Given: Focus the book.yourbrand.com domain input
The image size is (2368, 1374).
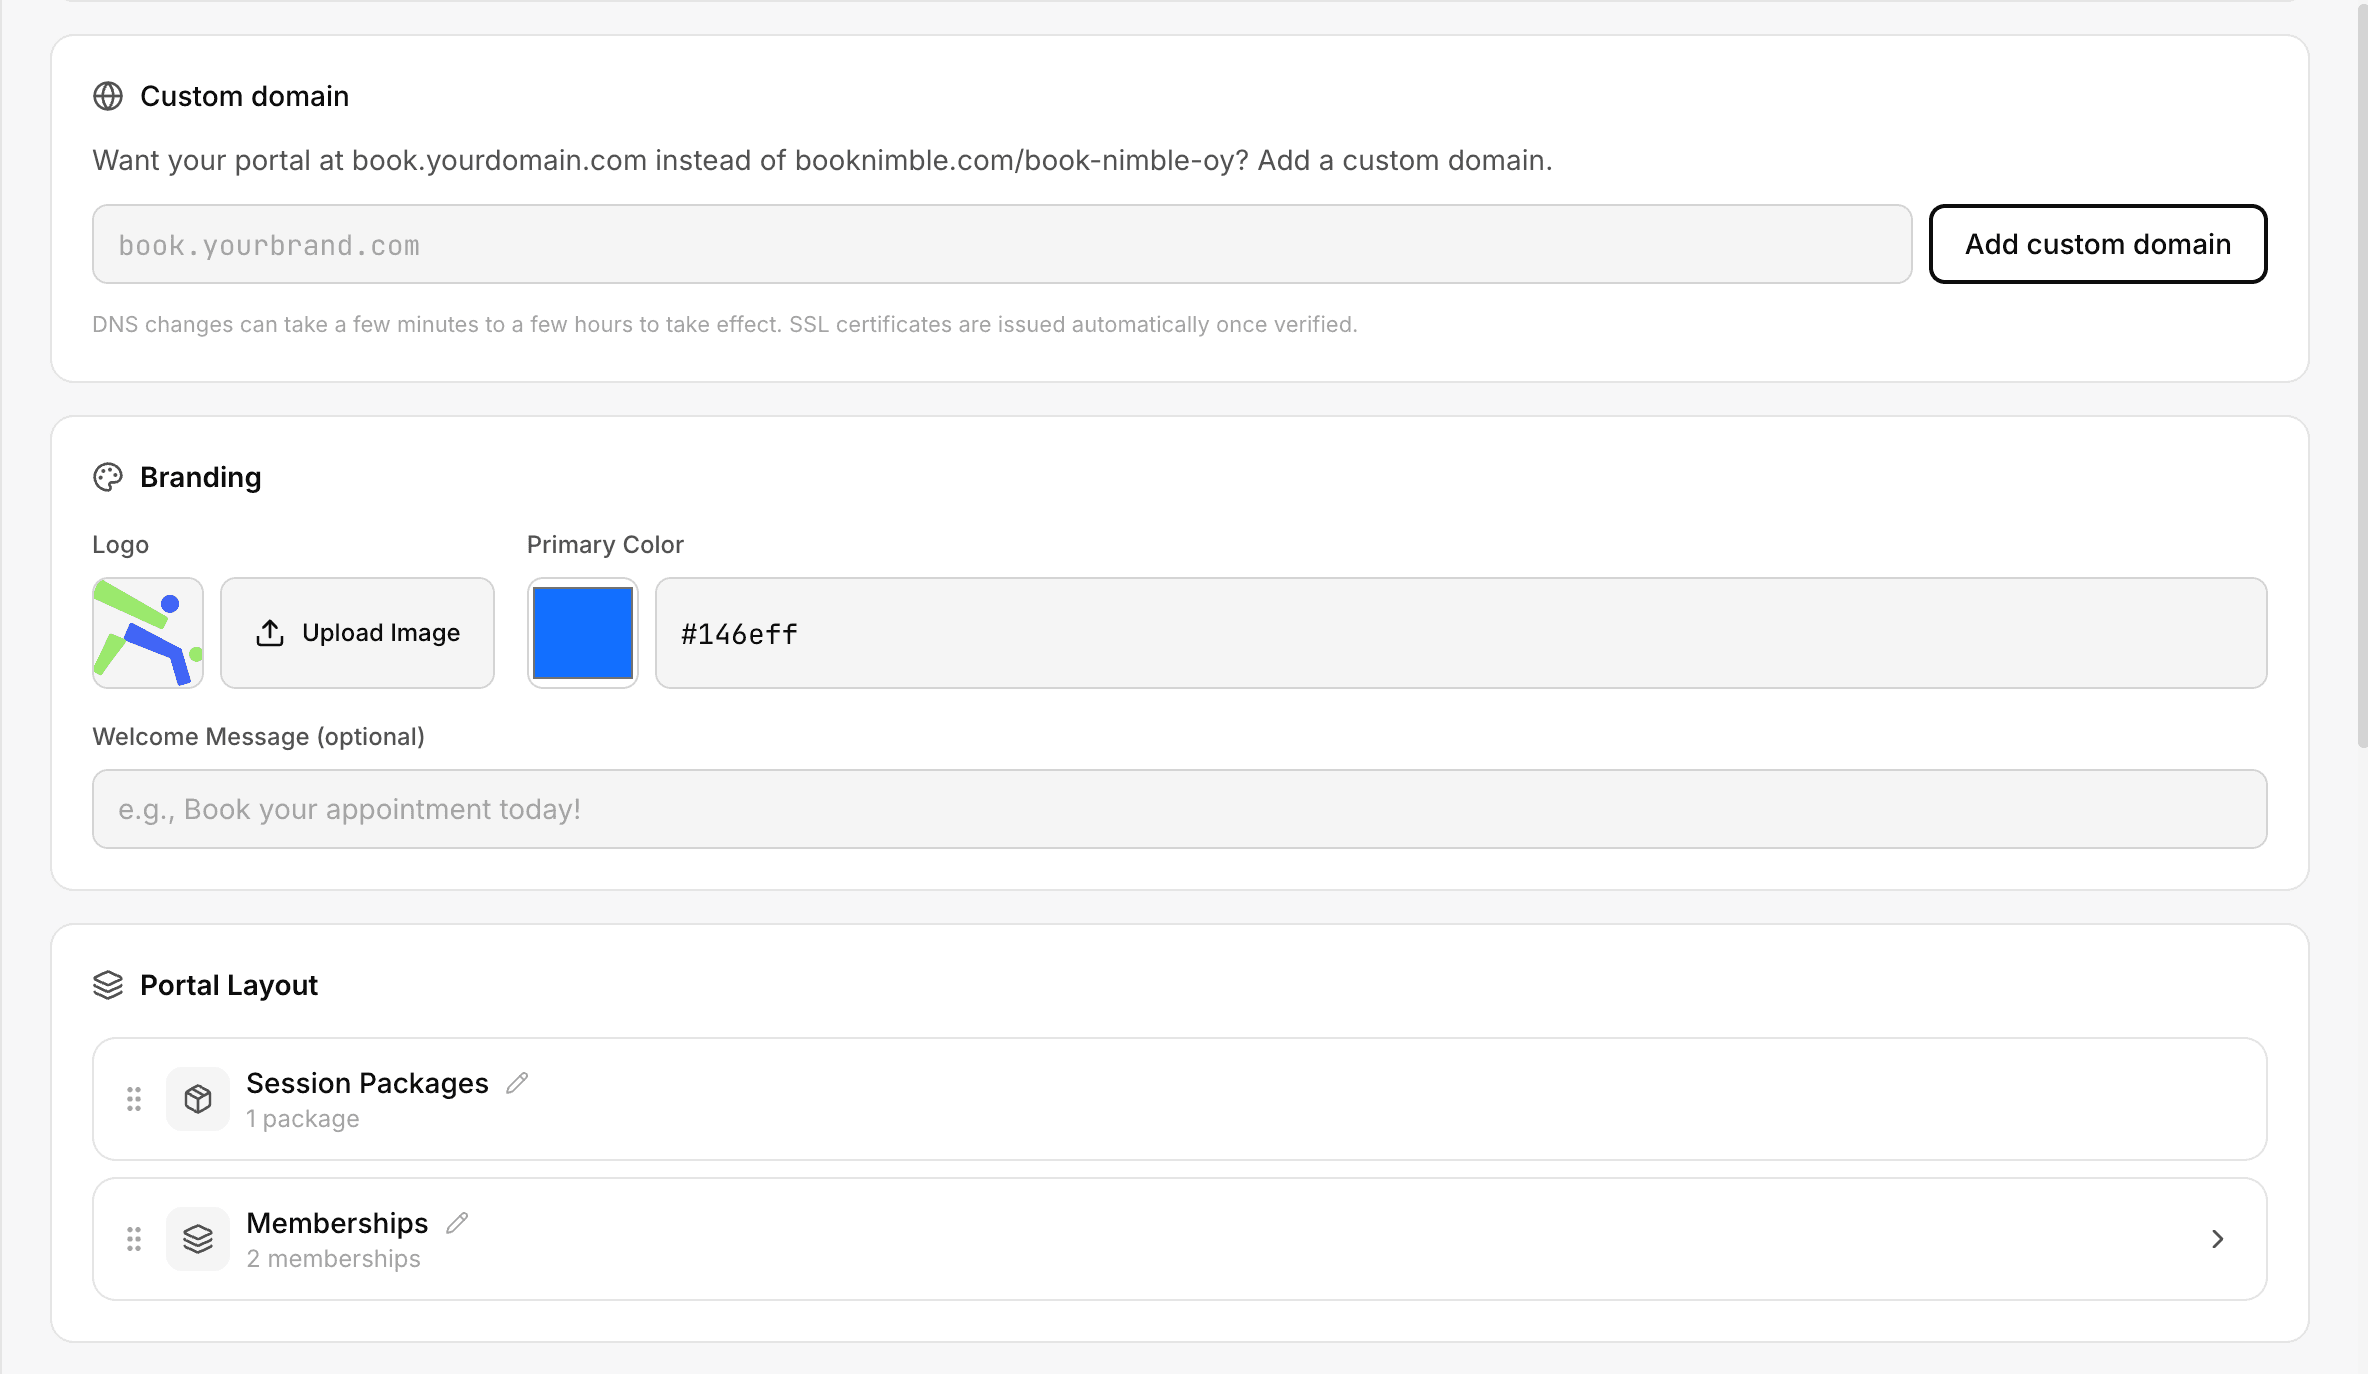Looking at the screenshot, I should 1002,244.
